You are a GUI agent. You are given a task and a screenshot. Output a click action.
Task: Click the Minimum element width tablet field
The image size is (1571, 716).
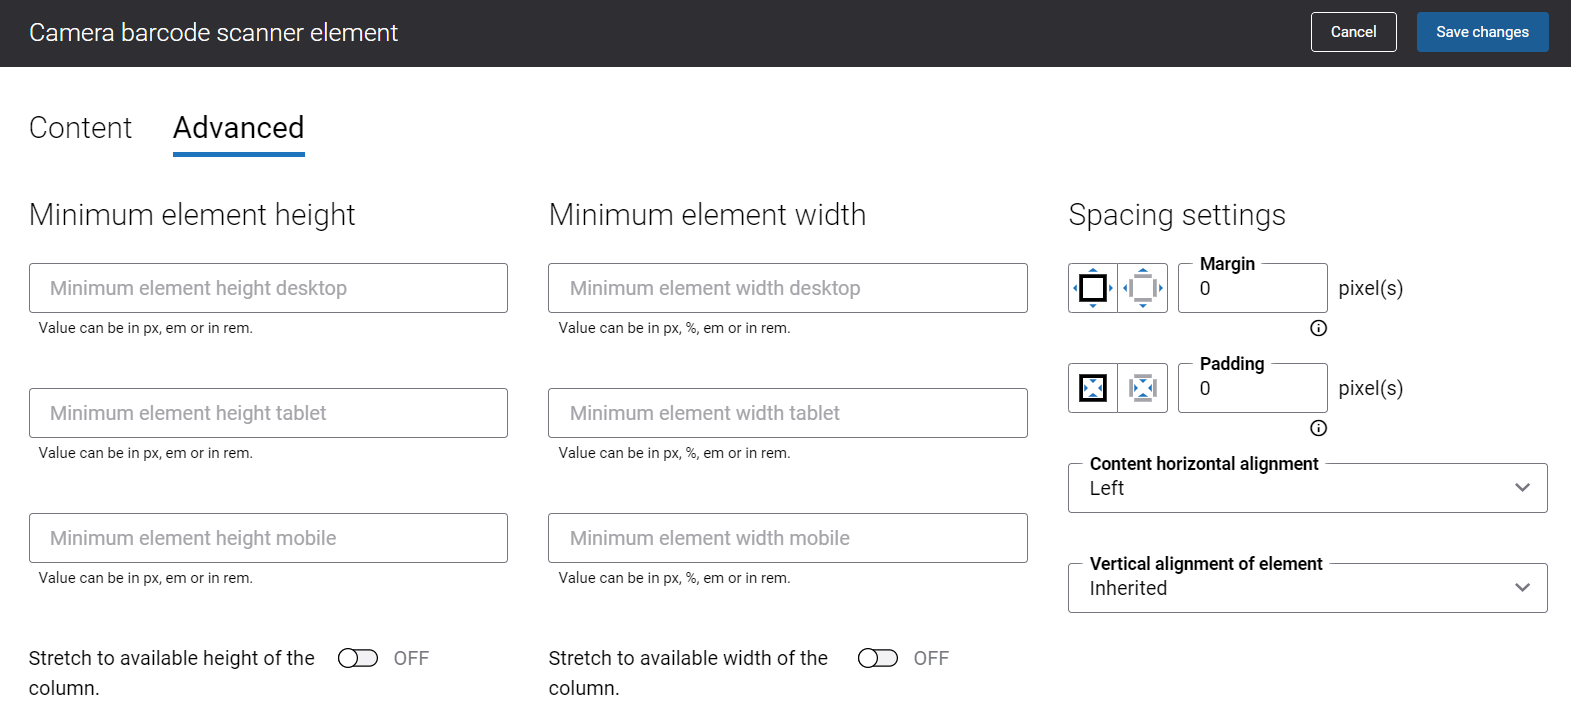(x=787, y=413)
